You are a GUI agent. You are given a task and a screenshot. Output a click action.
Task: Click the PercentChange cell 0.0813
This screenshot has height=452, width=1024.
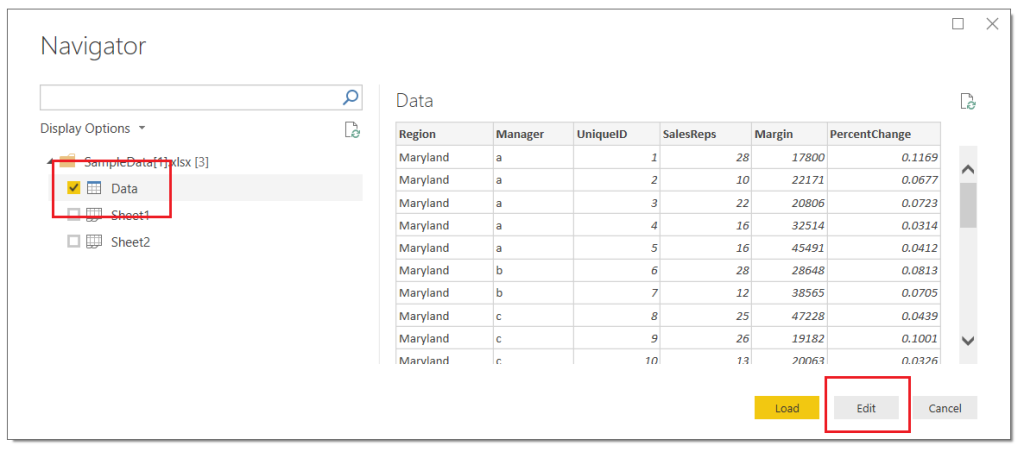[884, 270]
